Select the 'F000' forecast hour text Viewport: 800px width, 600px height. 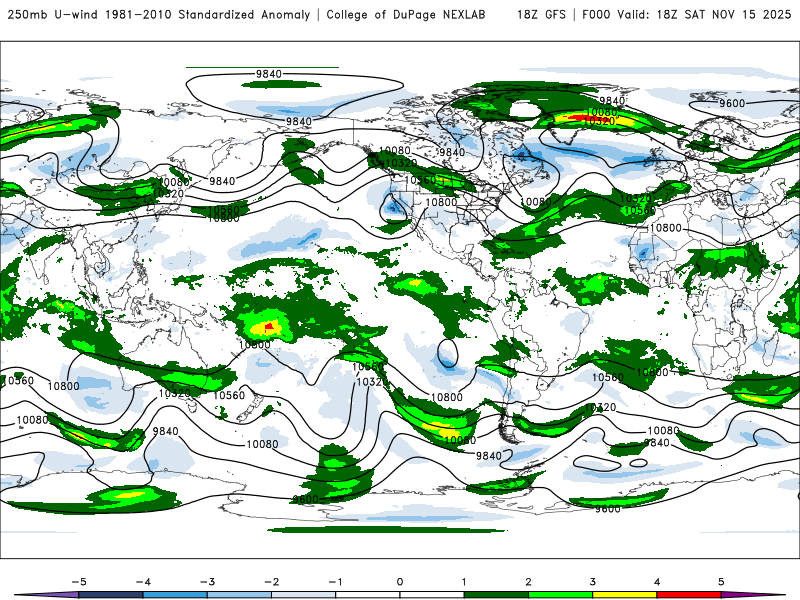[596, 15]
